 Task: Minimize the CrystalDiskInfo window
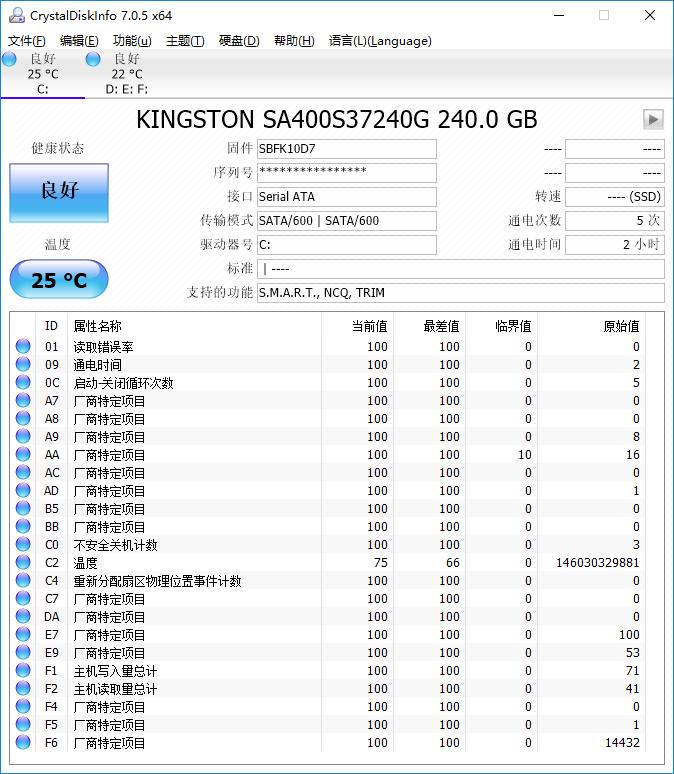point(559,15)
